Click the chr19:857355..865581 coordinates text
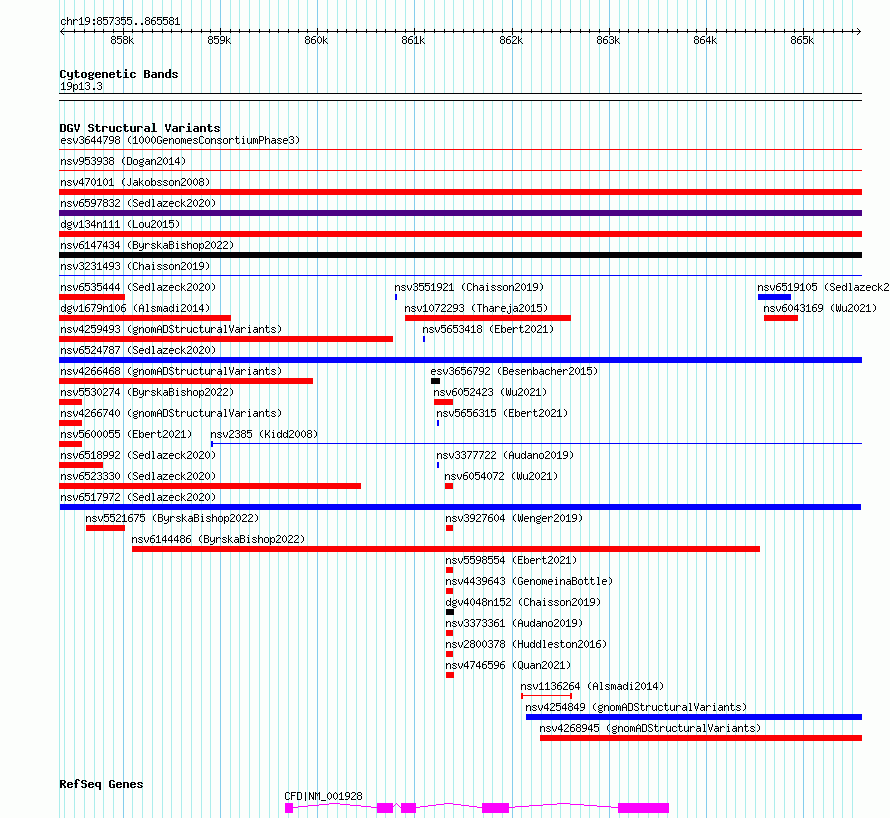The image size is (890, 818). (x=120, y=22)
